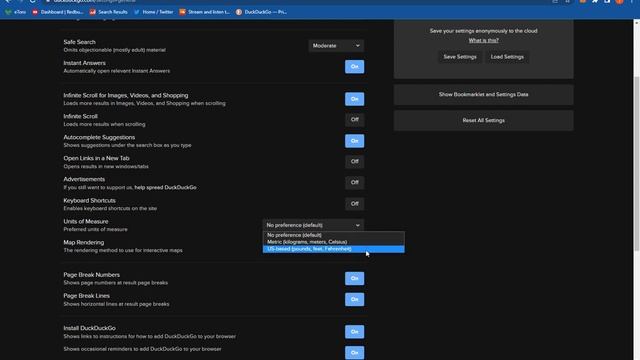Image resolution: width=640 pixels, height=360 pixels.
Task: Collapse the Units of Measure dropdown
Action: tap(313, 225)
